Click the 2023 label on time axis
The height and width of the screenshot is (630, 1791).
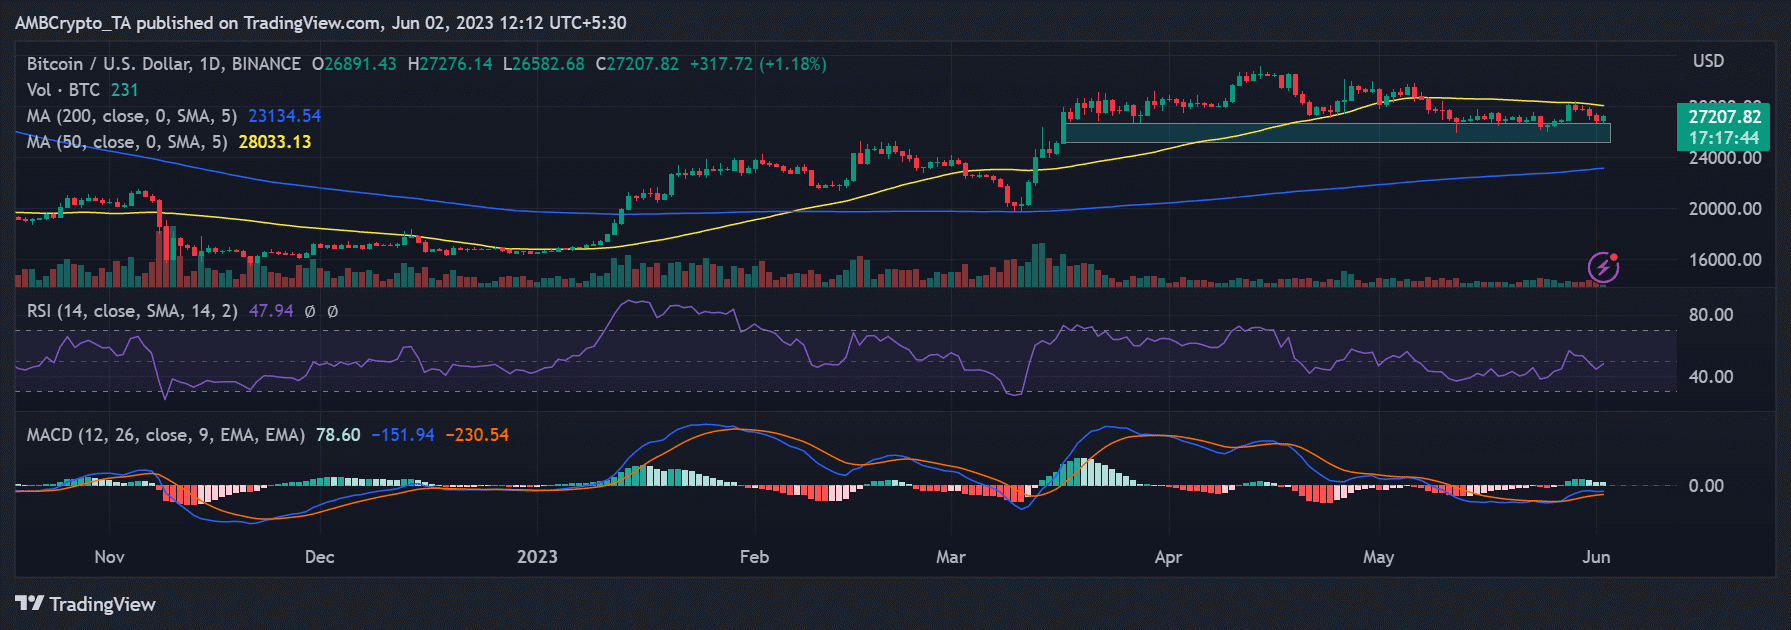point(537,557)
